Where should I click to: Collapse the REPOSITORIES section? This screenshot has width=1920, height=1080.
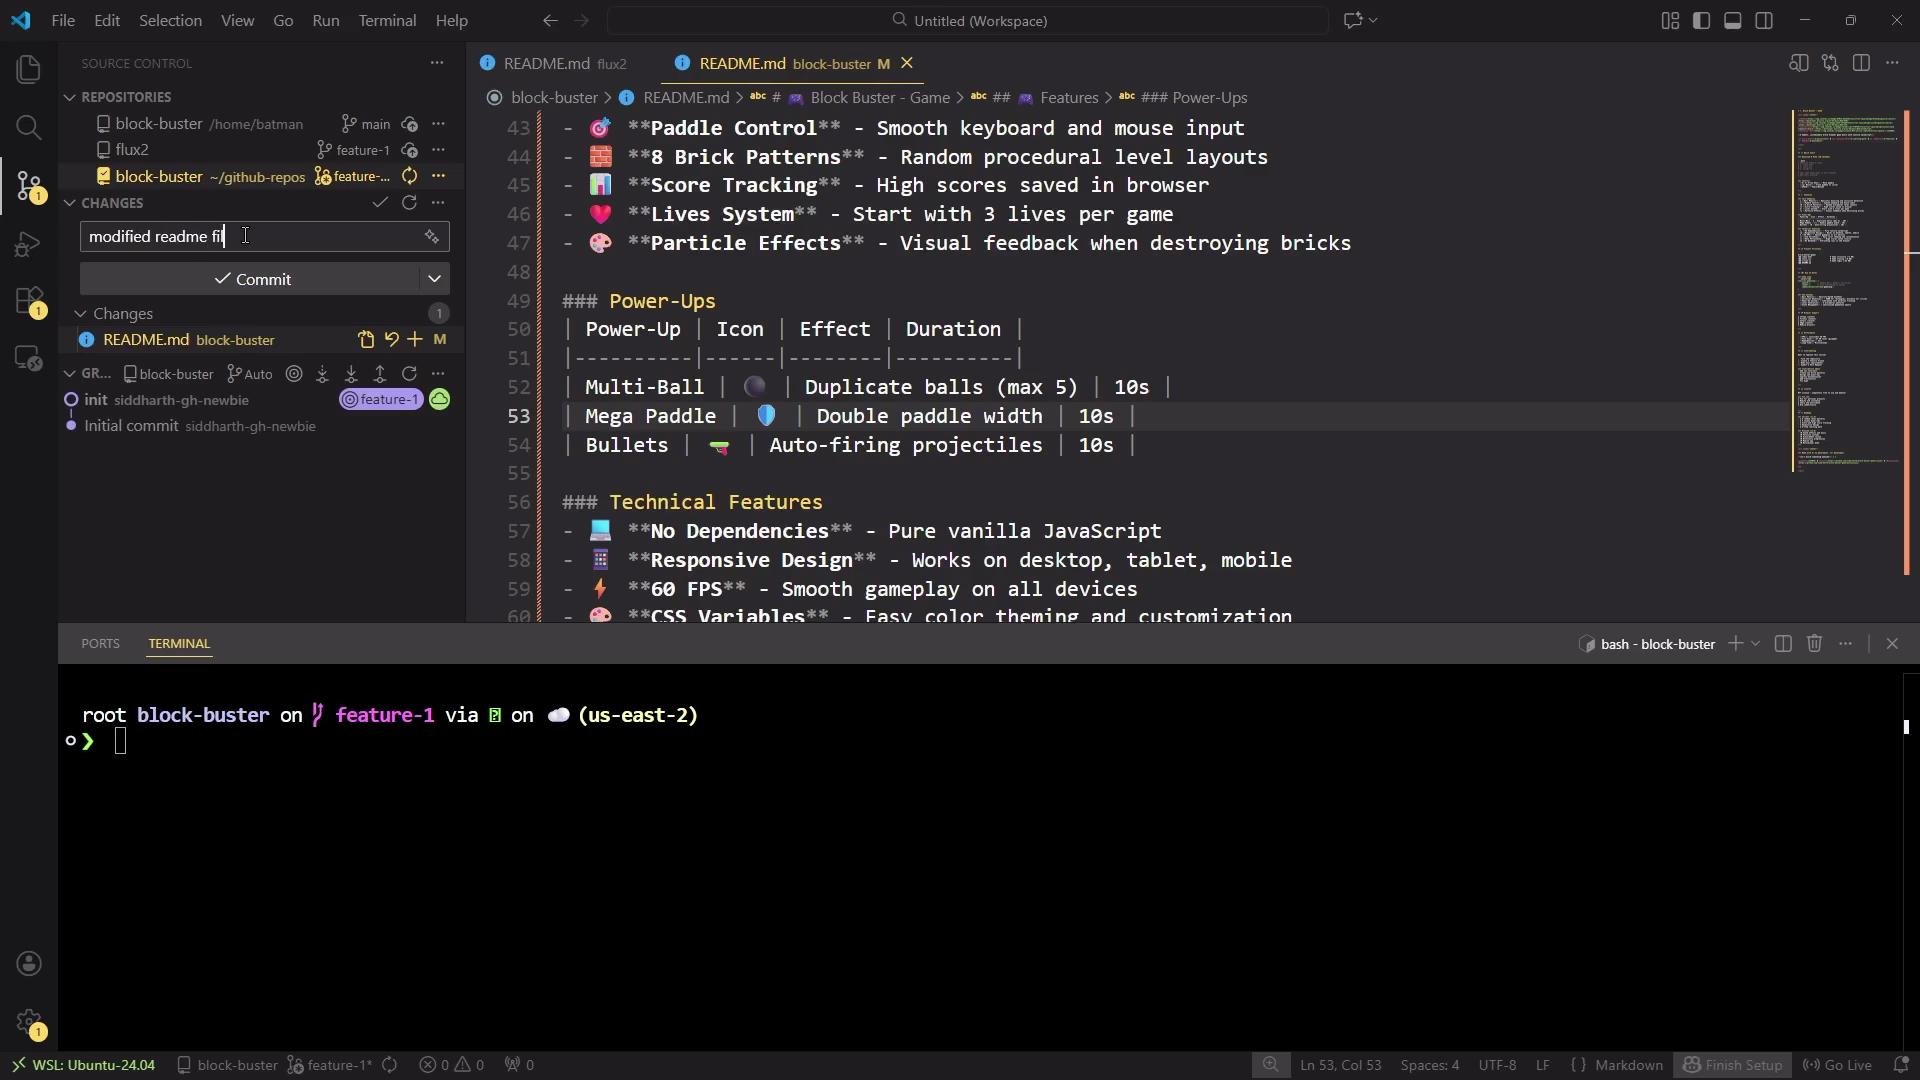[x=70, y=97]
